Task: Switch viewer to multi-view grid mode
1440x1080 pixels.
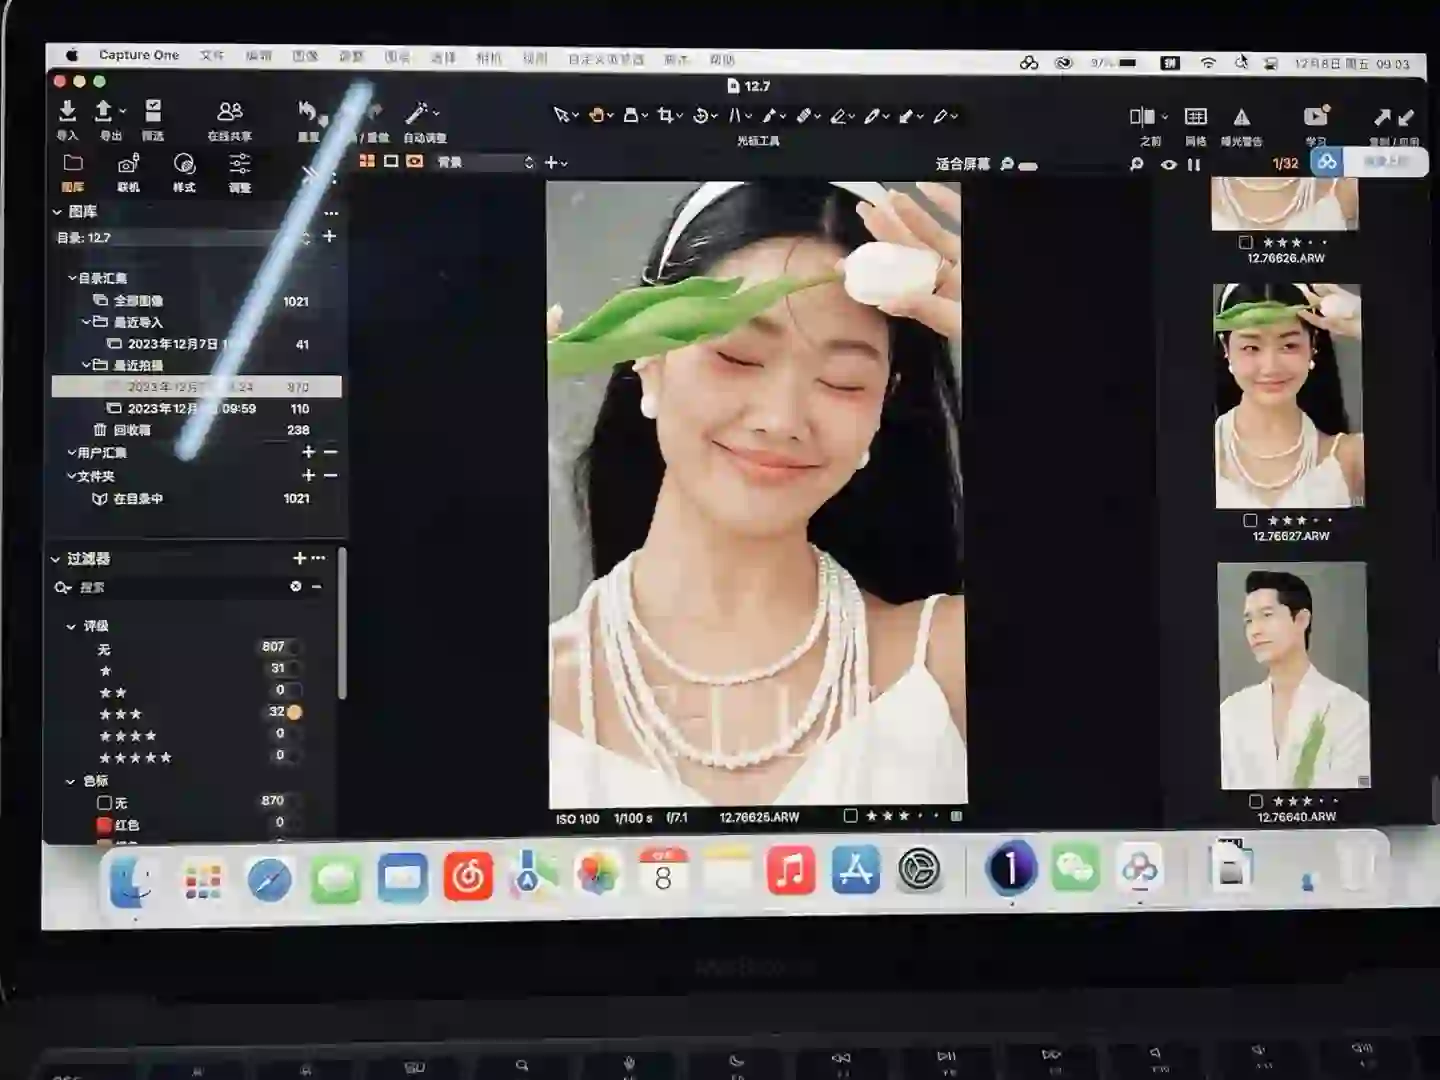Action: pyautogui.click(x=367, y=161)
